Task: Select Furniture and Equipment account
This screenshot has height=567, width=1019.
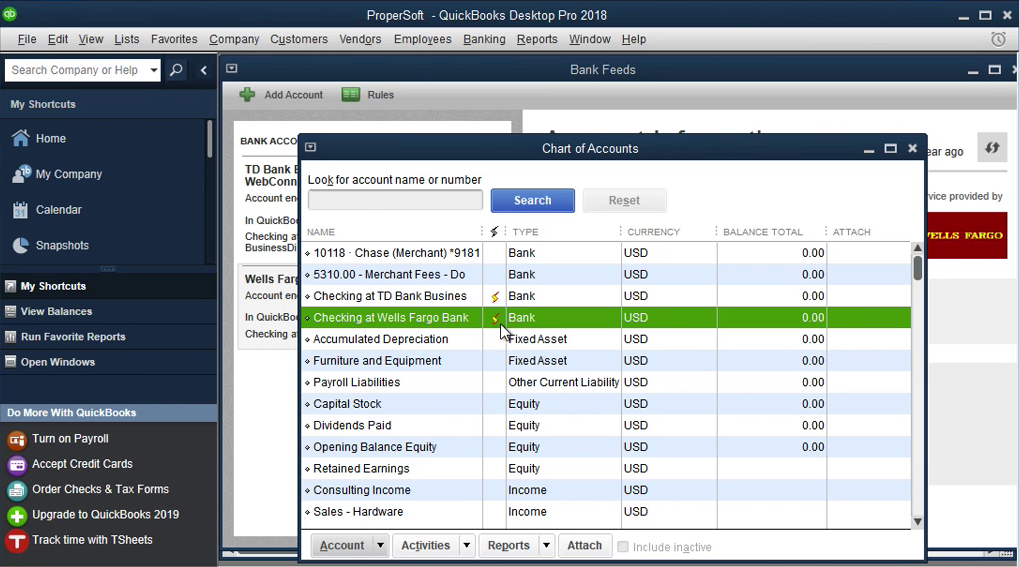Action: [x=606, y=361]
